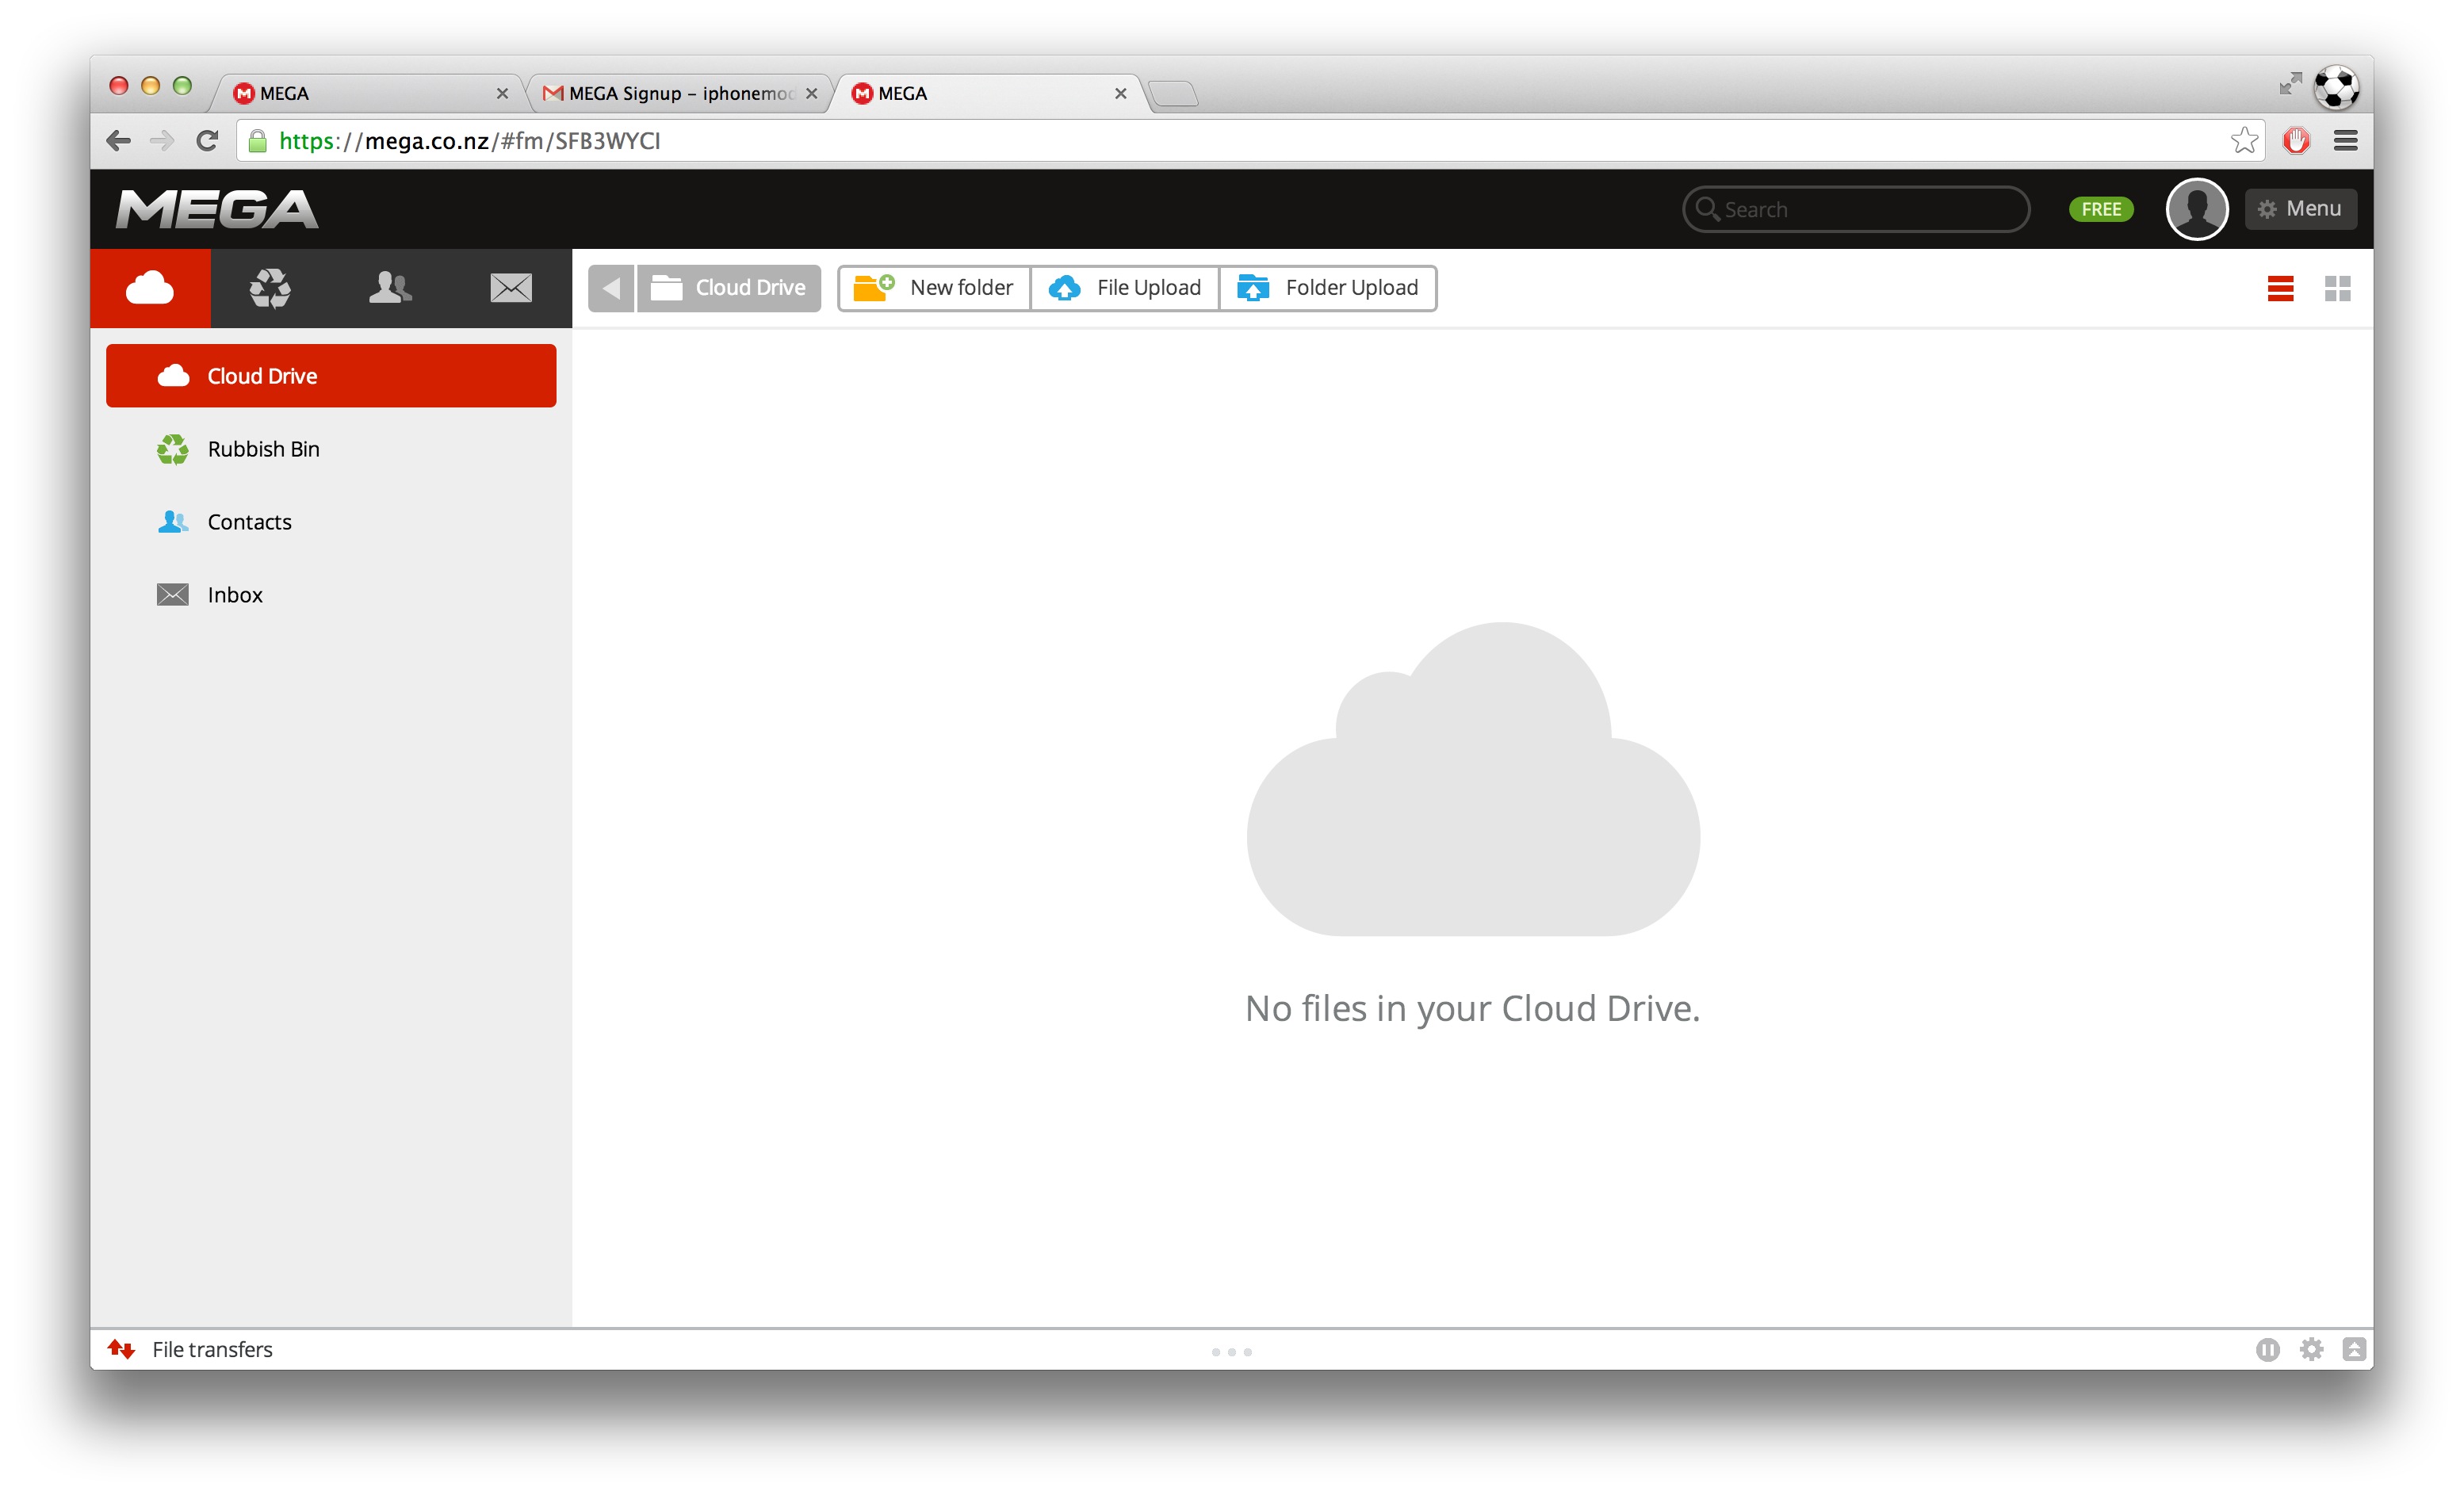Create a New folder
The height and width of the screenshot is (1495, 2464).
coord(932,287)
